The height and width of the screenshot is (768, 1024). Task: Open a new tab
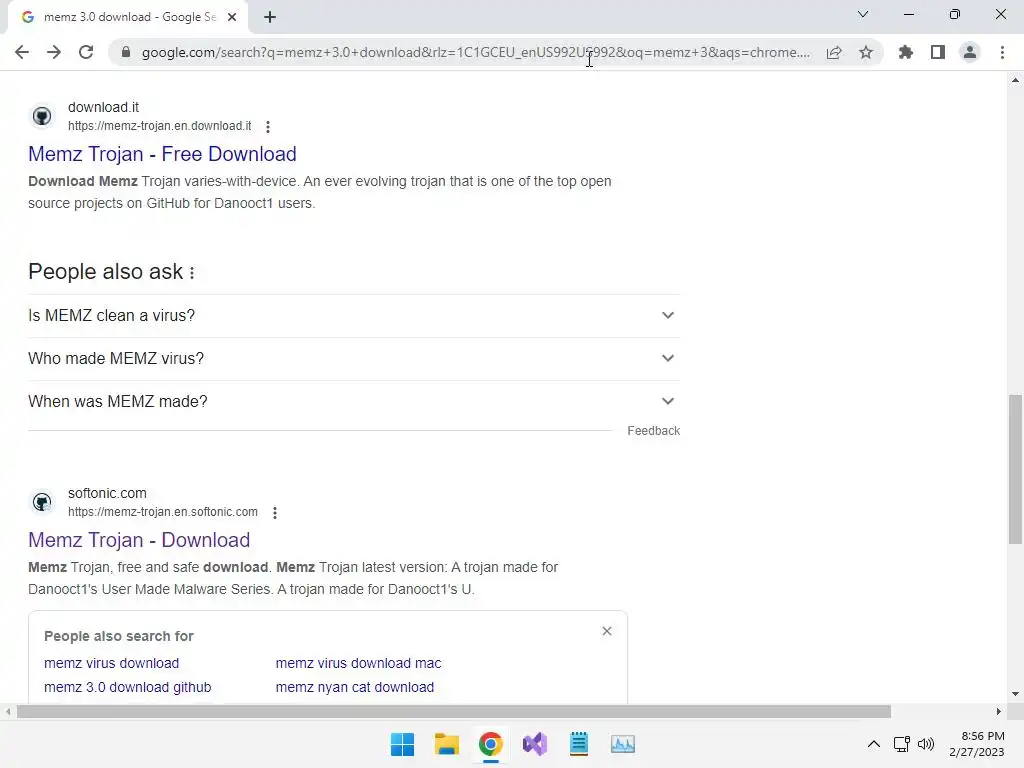(x=270, y=17)
